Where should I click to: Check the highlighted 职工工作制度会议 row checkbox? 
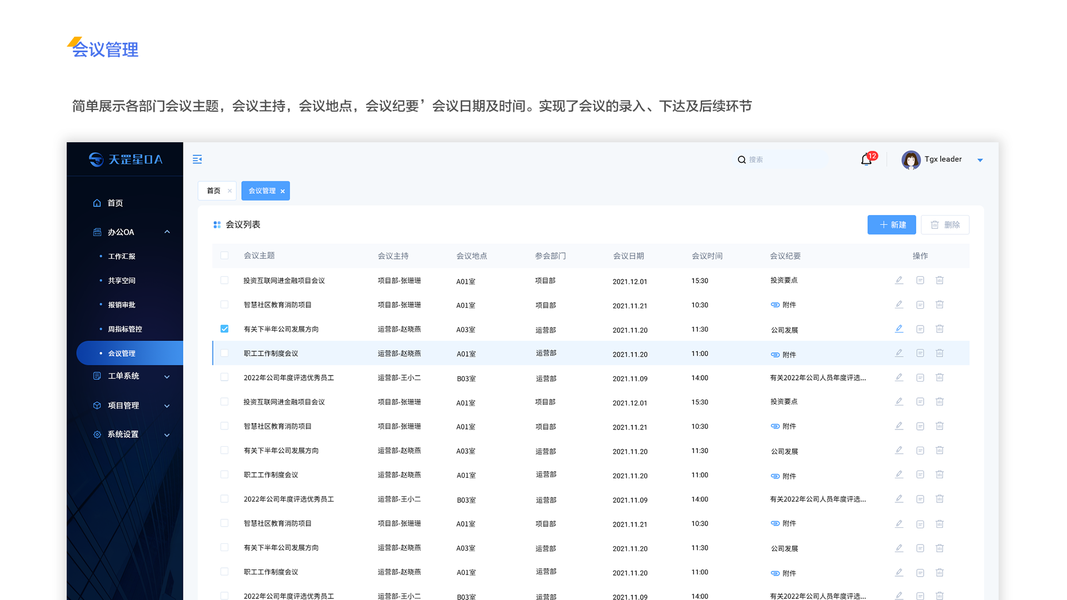pos(225,354)
